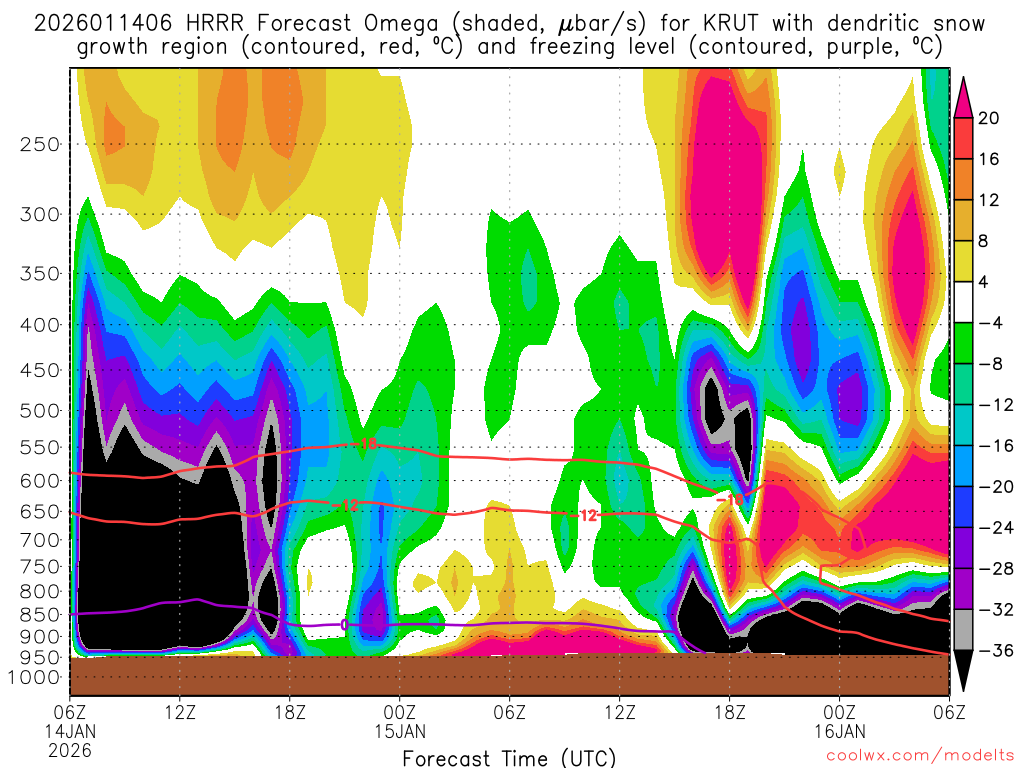
Task: Click the red -12 contour label near 18Z 14JAN
Action: pyautogui.click(x=345, y=505)
